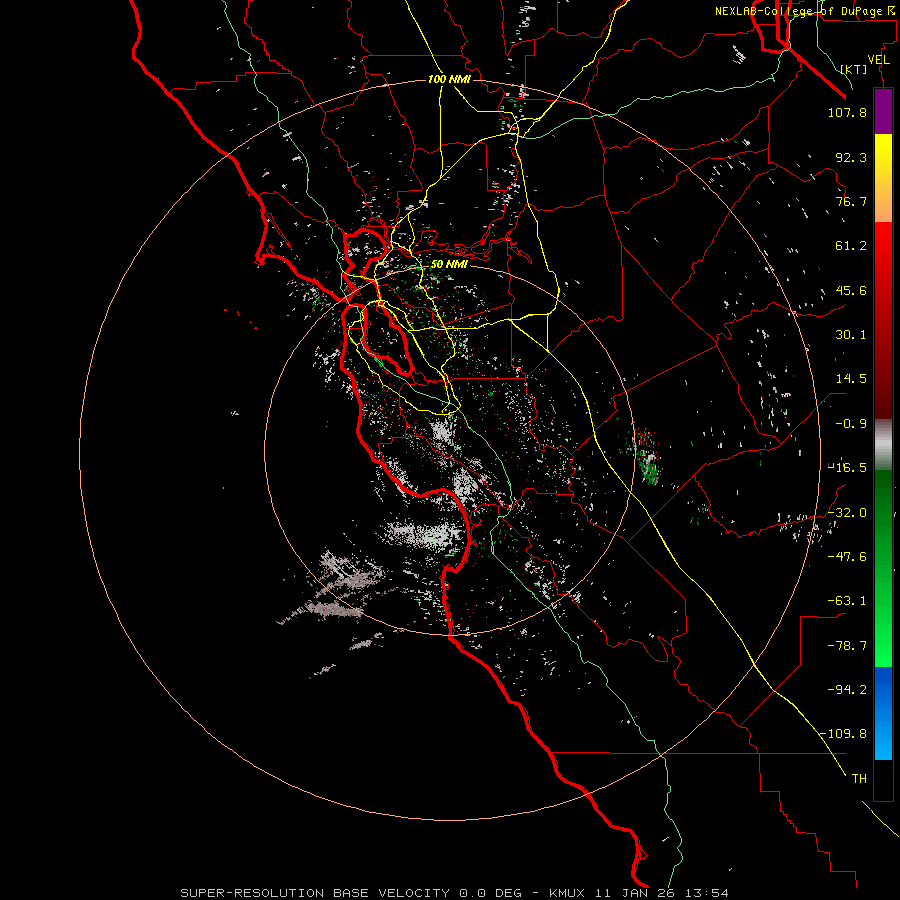Click the purple segment of the velocity color bar
Screen dimensions: 900x900
883,111
